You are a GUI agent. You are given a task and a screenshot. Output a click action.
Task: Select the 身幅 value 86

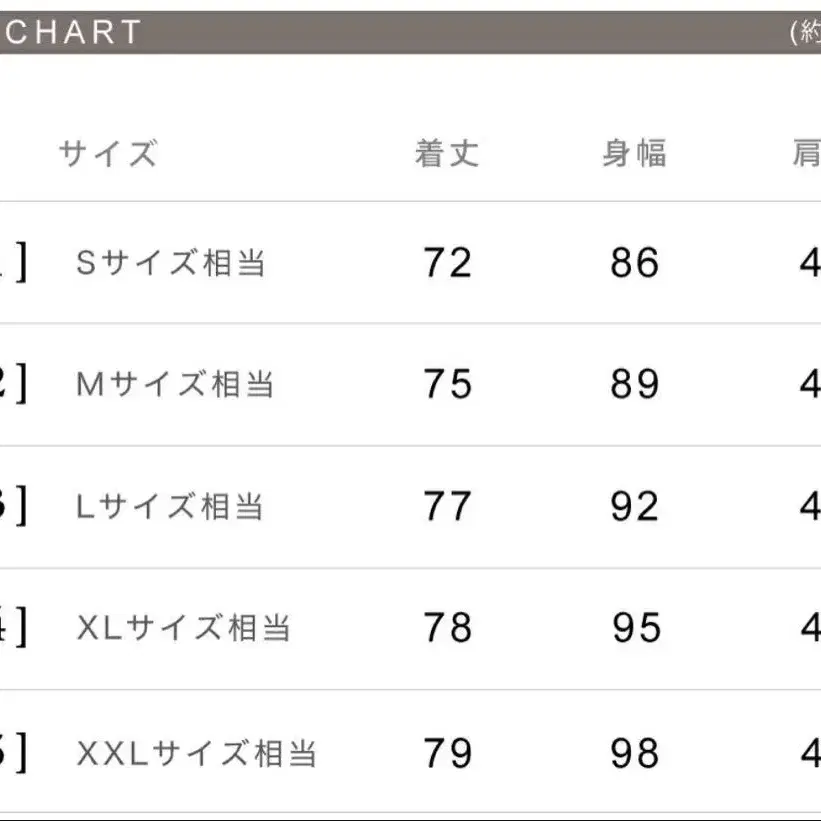click(635, 263)
